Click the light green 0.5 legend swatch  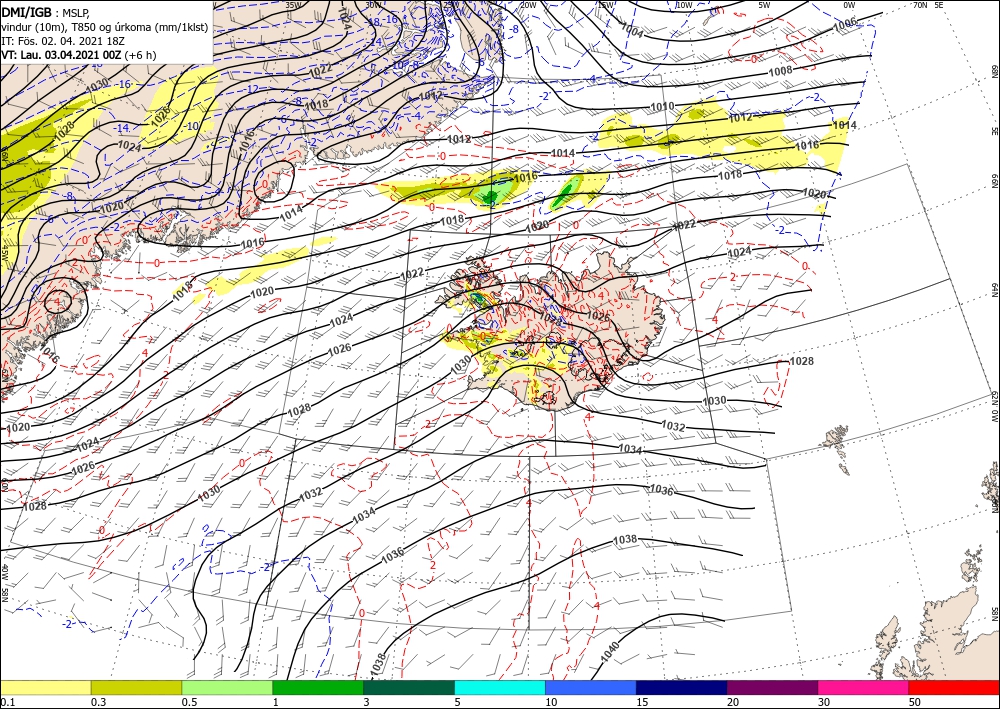pos(227,687)
